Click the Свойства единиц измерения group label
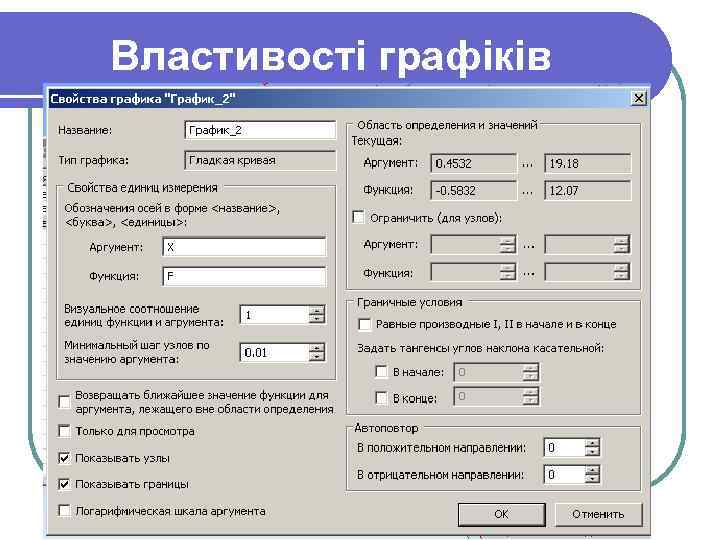The width and height of the screenshot is (720, 540). pos(142,188)
